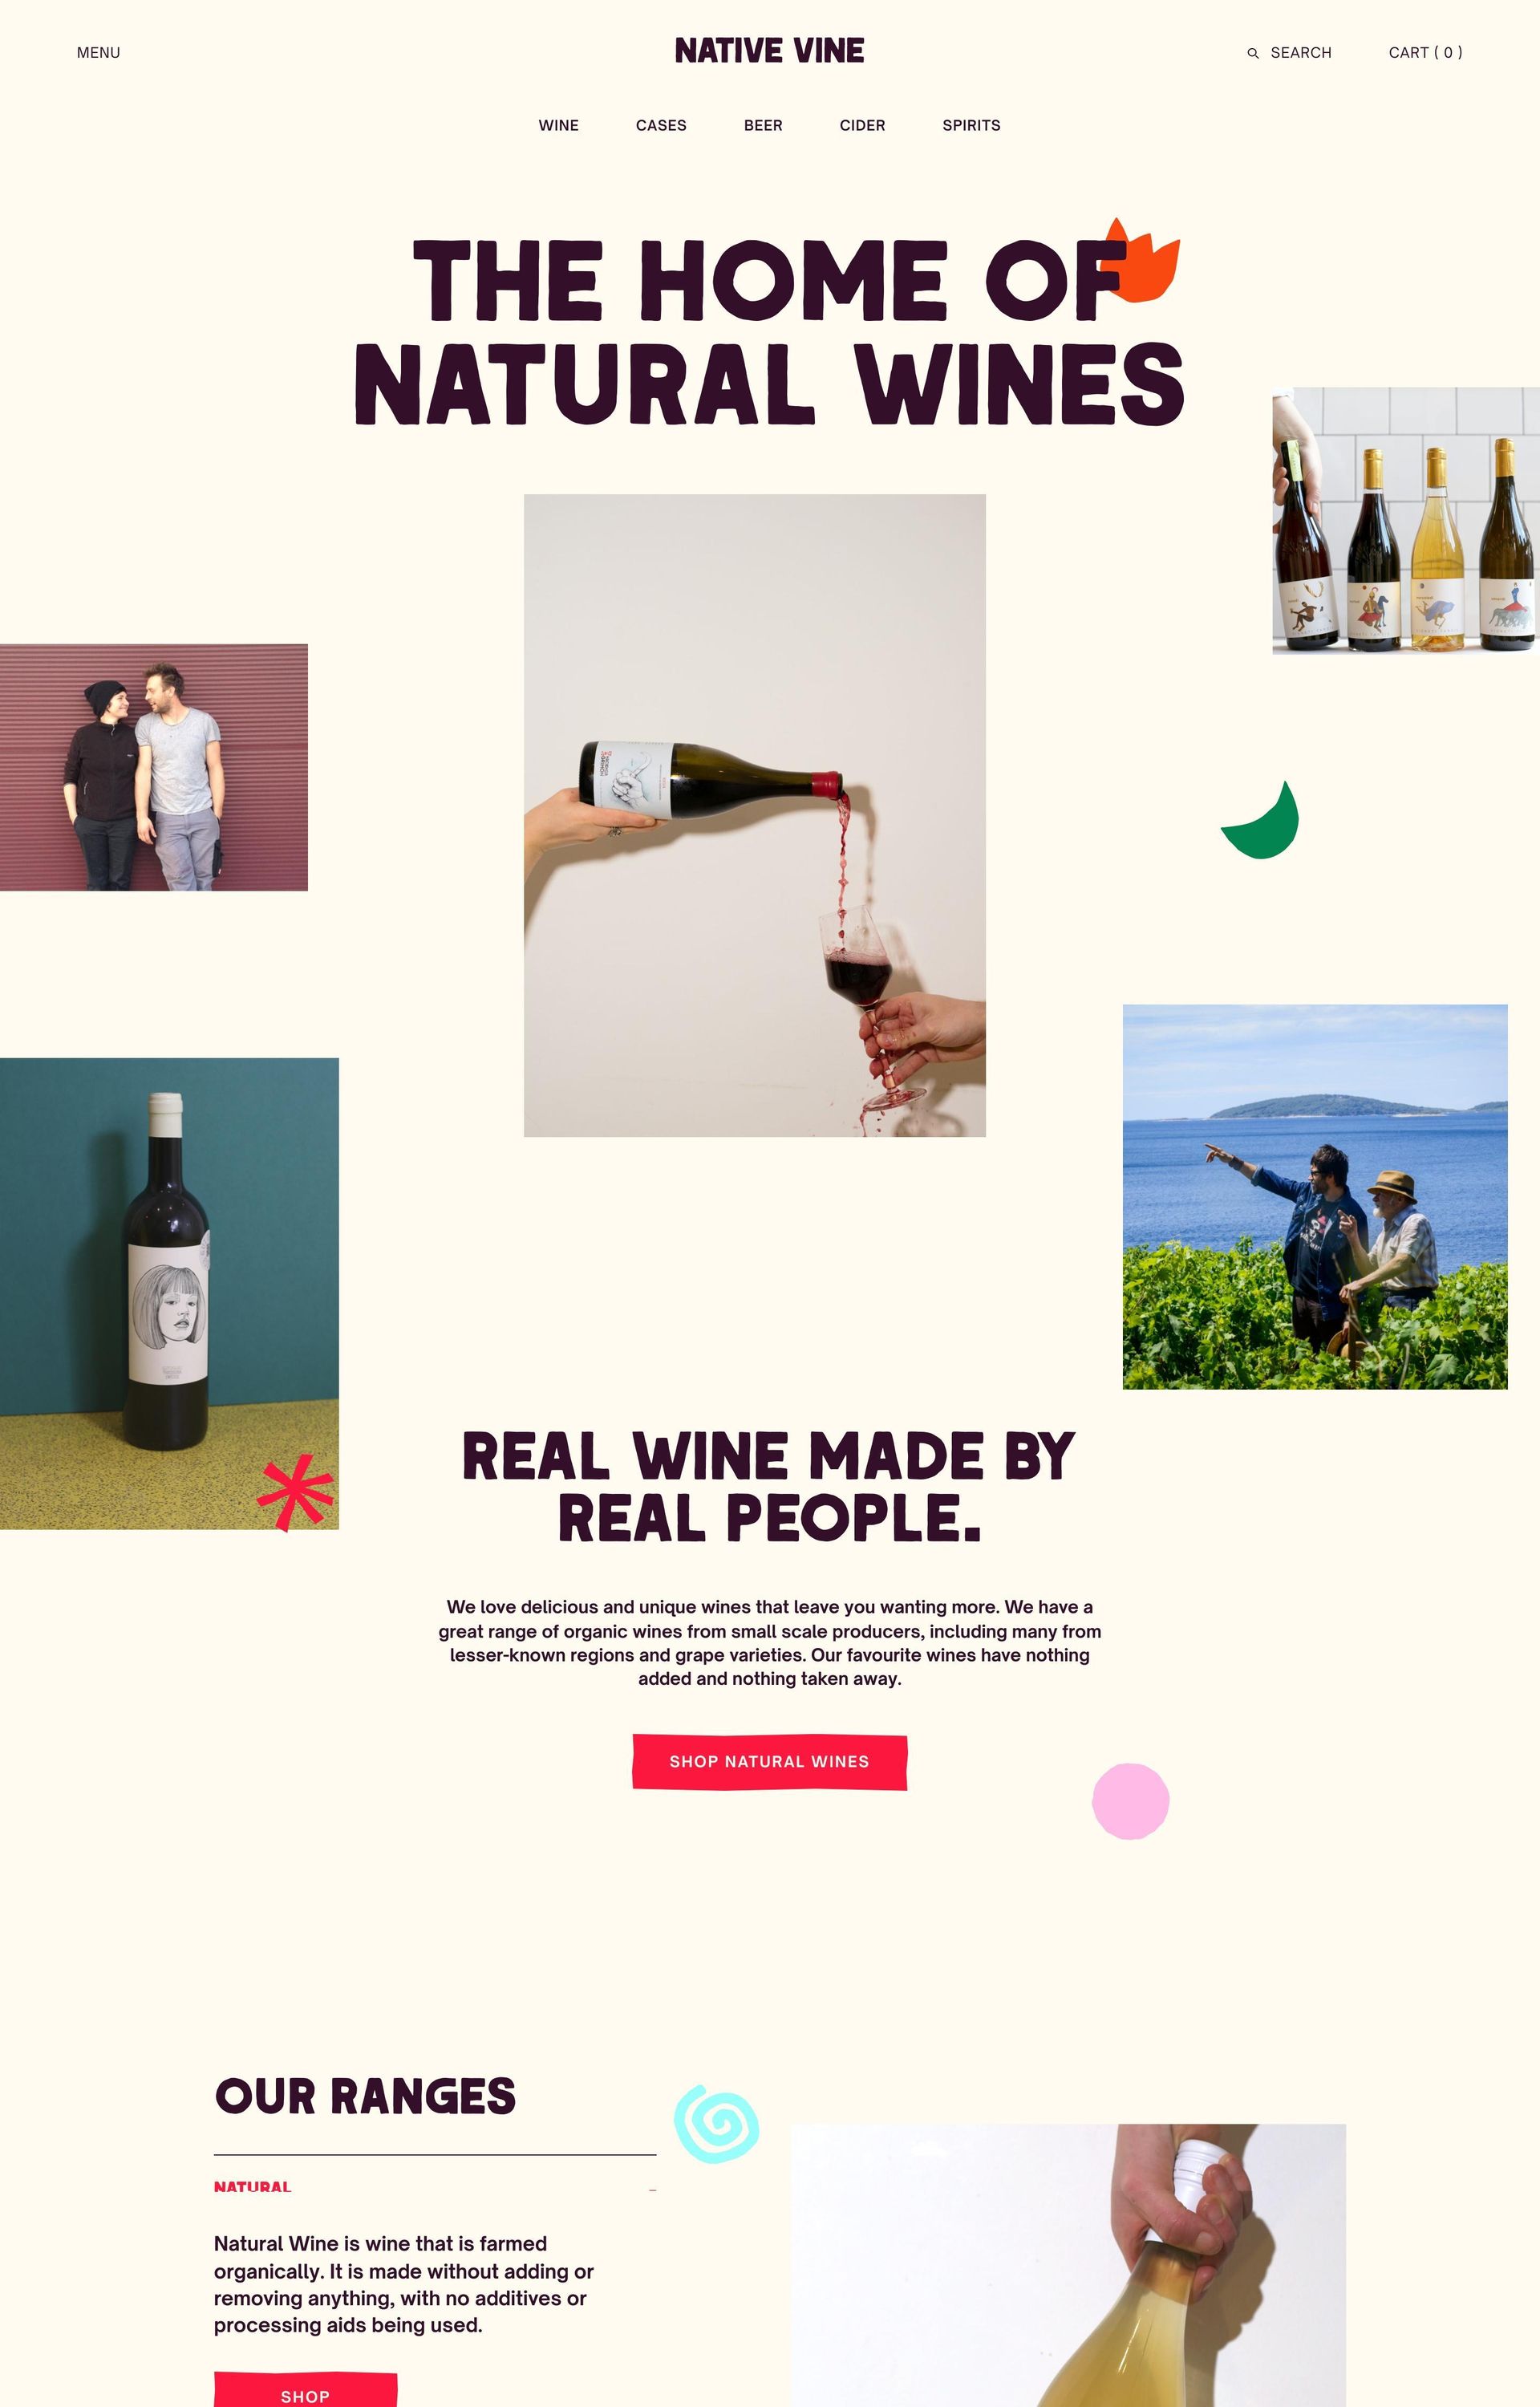
Task: Open the main MENU
Action: (98, 53)
